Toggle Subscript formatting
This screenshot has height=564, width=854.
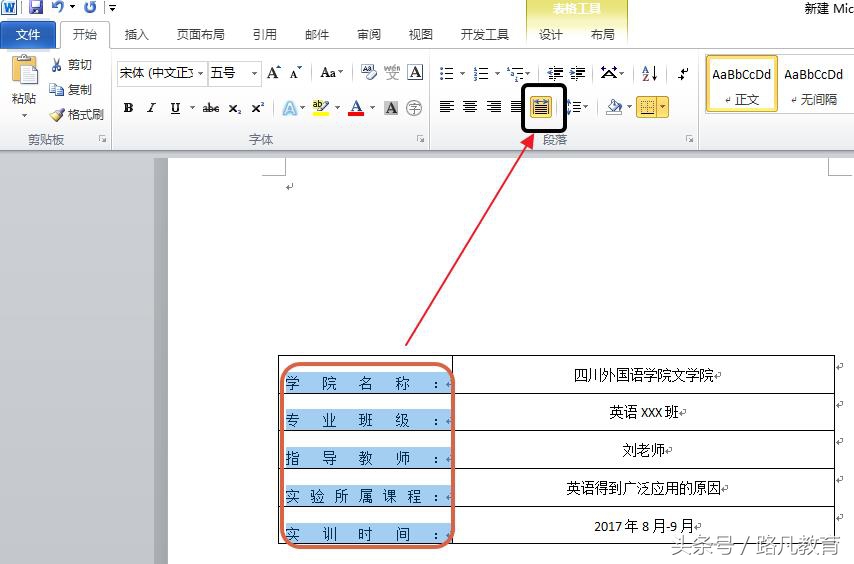point(234,108)
